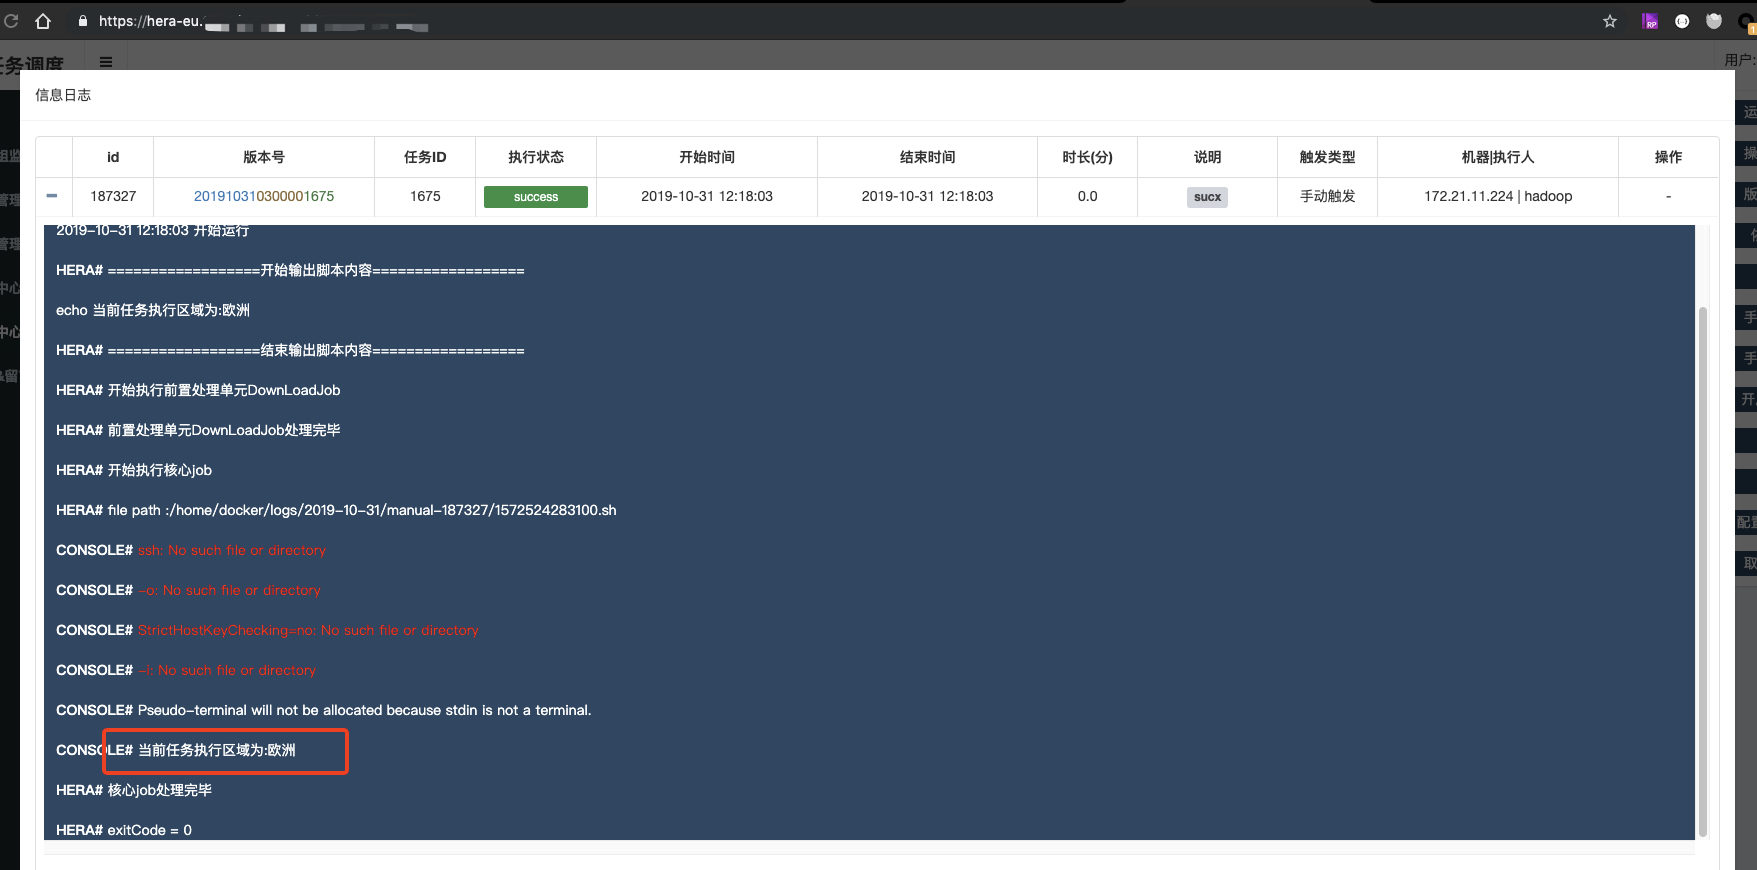The width and height of the screenshot is (1757, 870).
Task: Reload the page with the browser refresh icon
Action: (11, 20)
